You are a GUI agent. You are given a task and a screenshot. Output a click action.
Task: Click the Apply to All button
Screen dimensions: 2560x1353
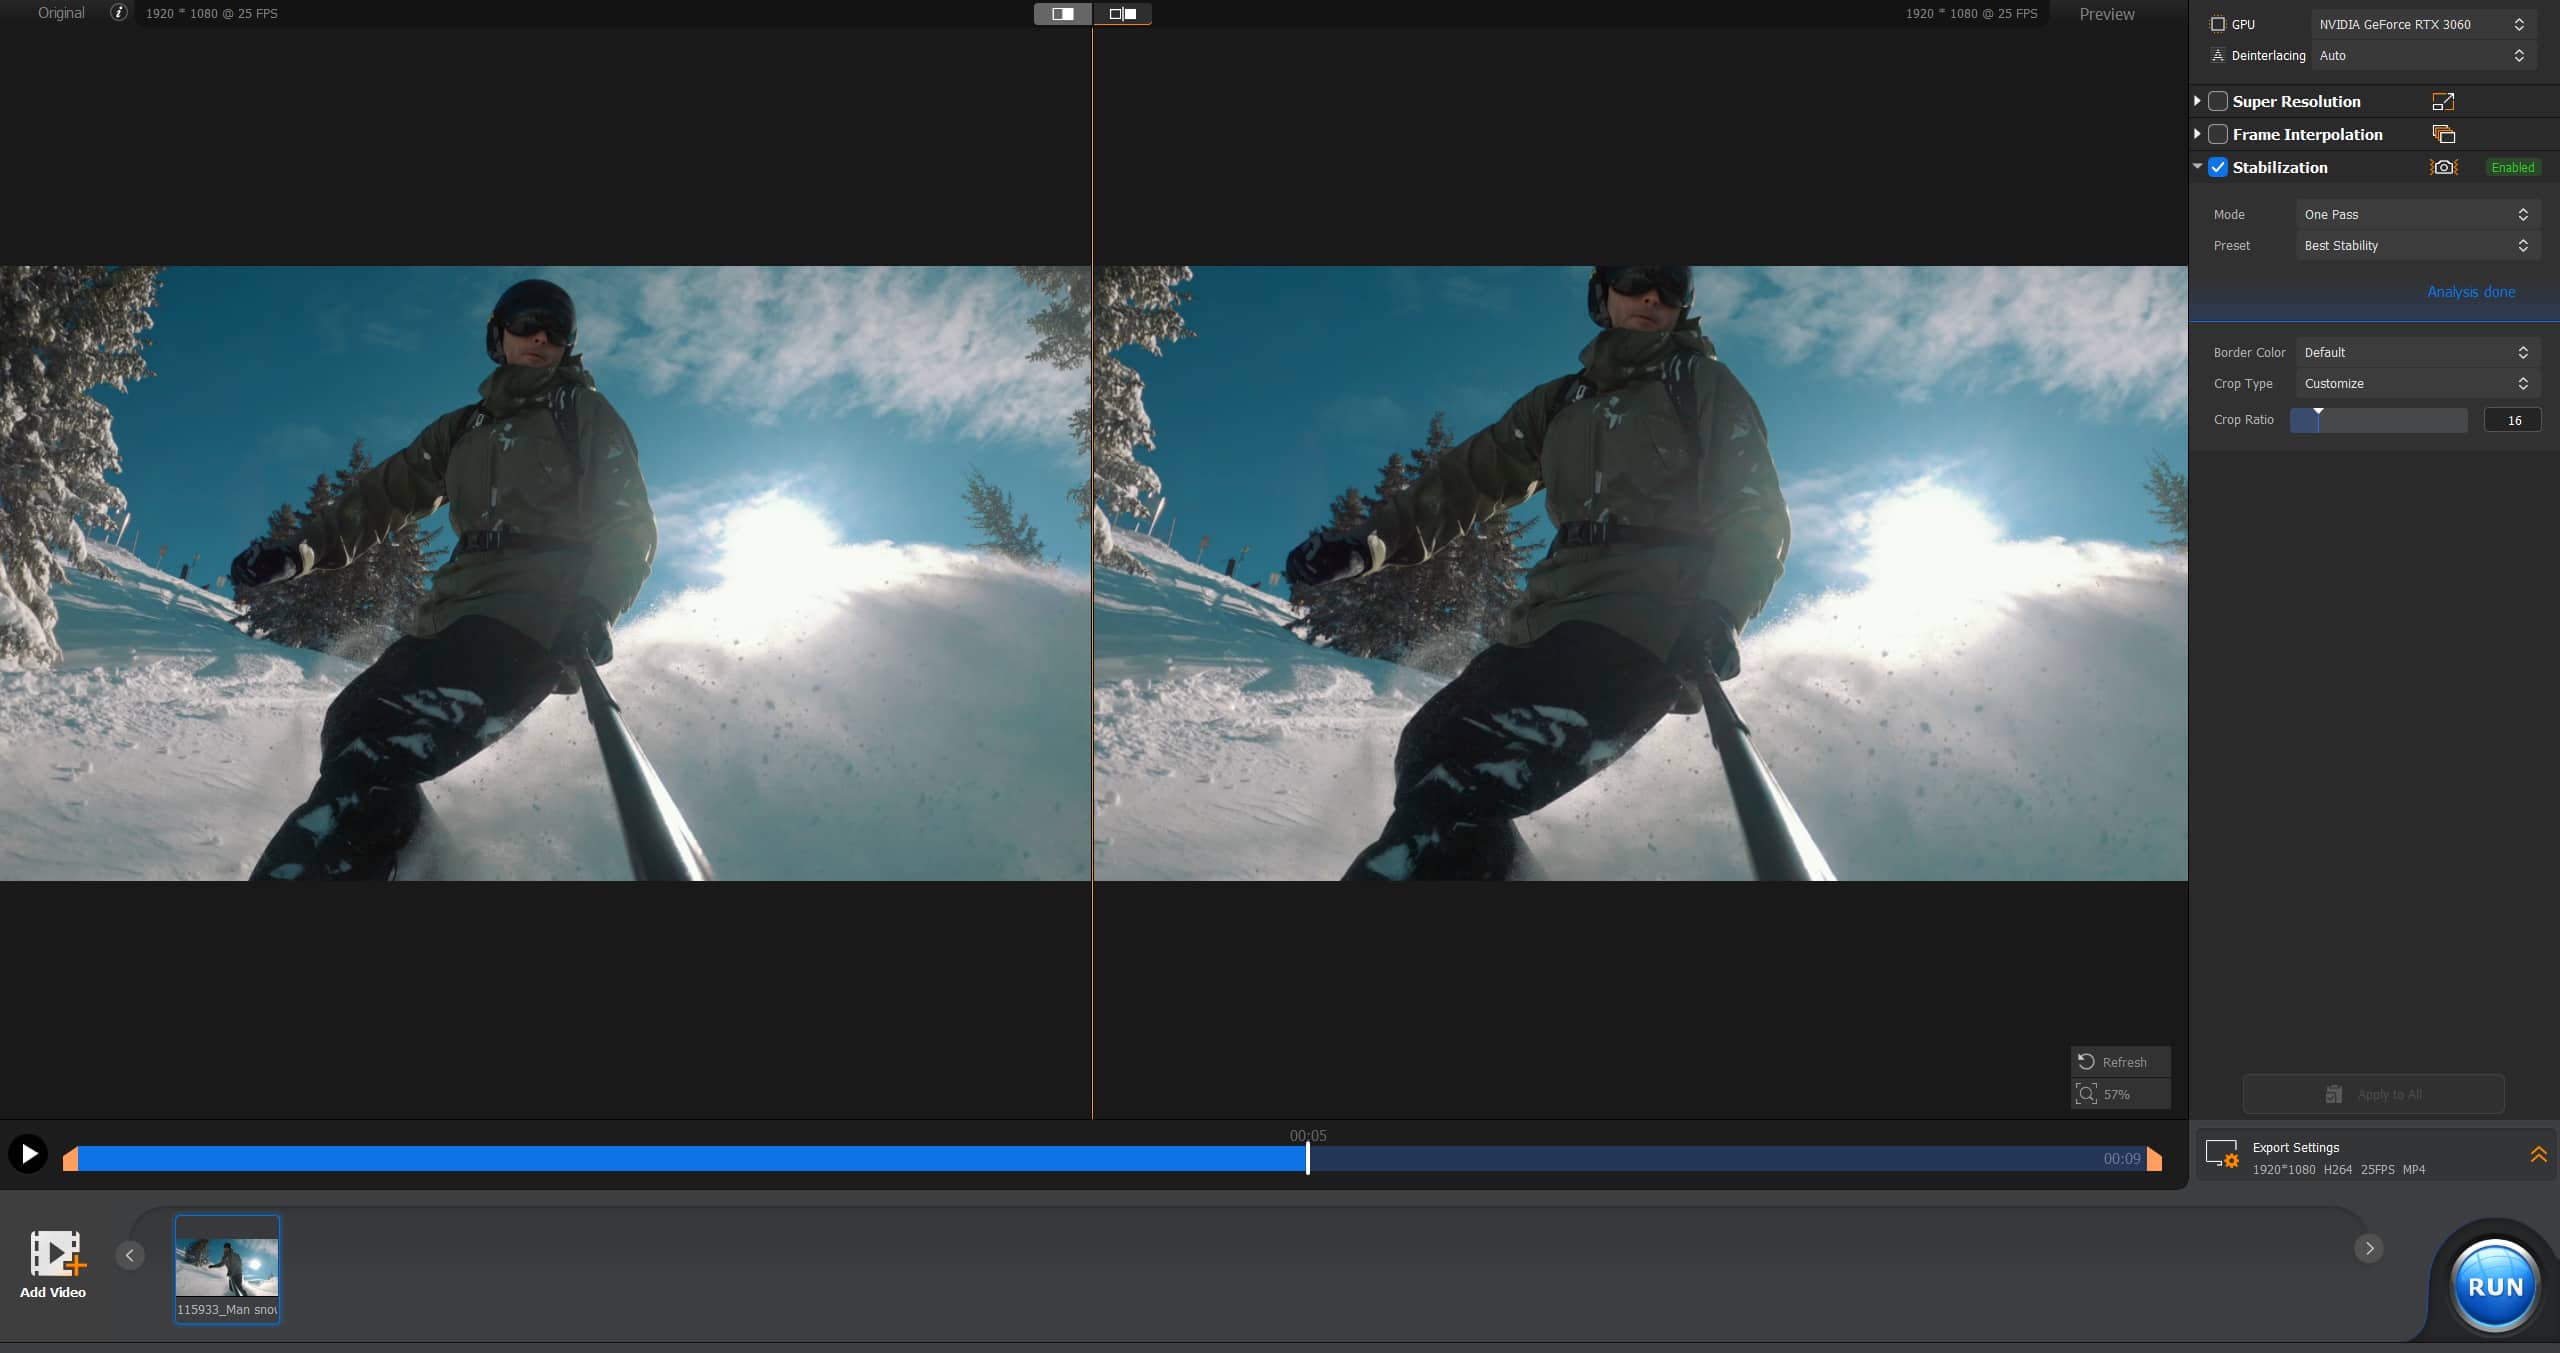click(x=2373, y=1094)
